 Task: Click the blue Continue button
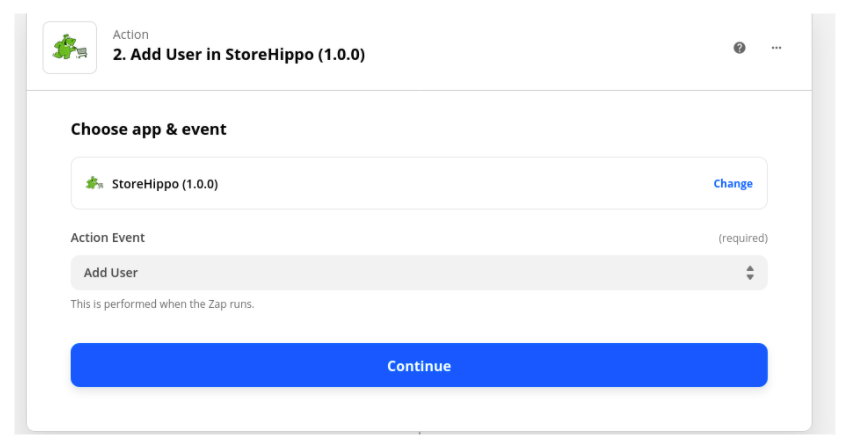click(419, 365)
